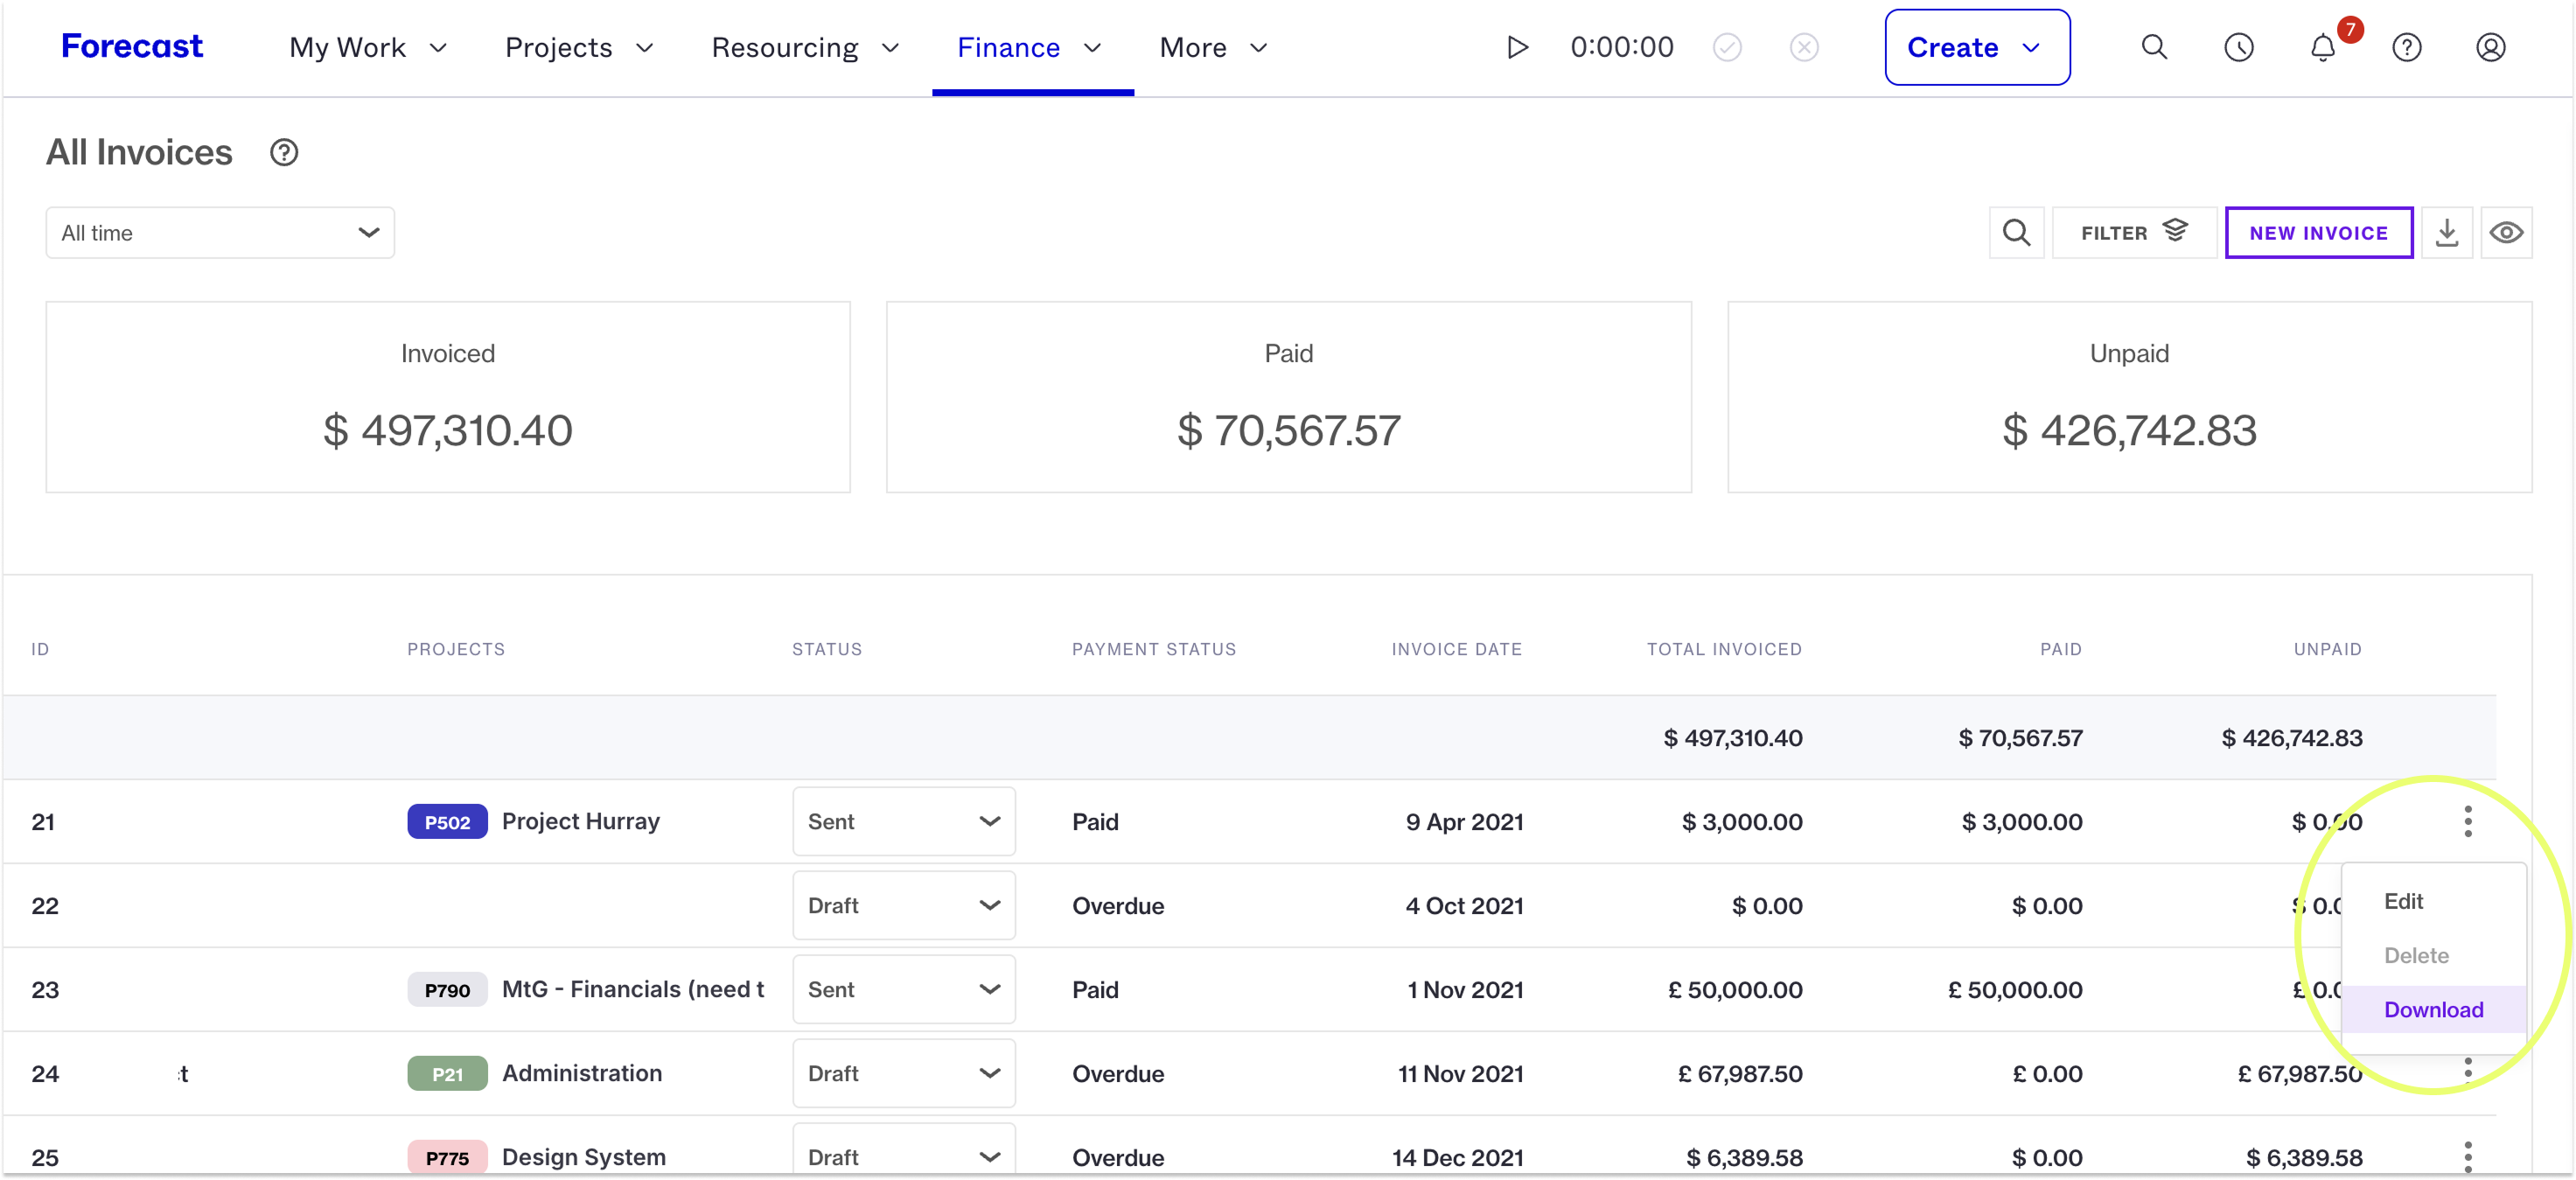Start the timer with the play icon
The width and height of the screenshot is (2576, 1180).
click(1517, 47)
